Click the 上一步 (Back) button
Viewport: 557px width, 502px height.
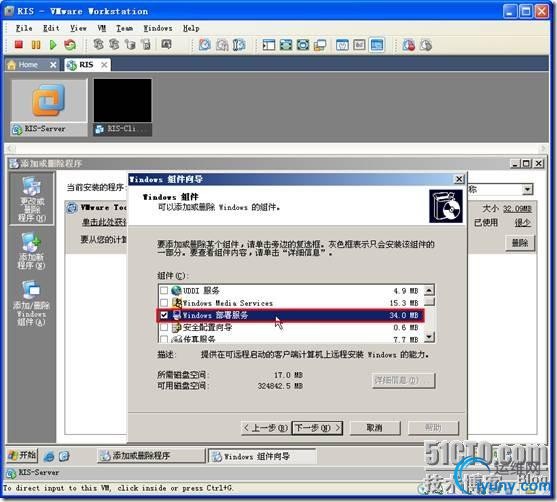(266, 428)
